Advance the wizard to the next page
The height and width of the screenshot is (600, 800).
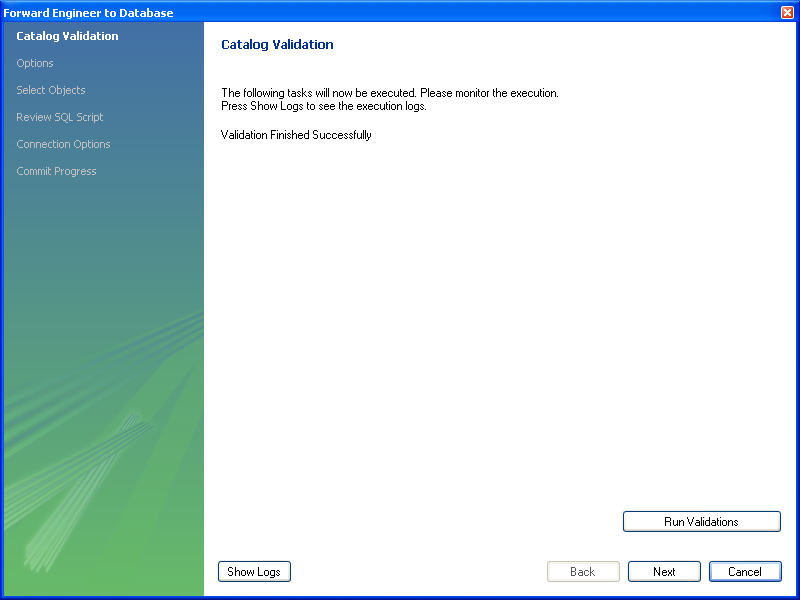(664, 571)
